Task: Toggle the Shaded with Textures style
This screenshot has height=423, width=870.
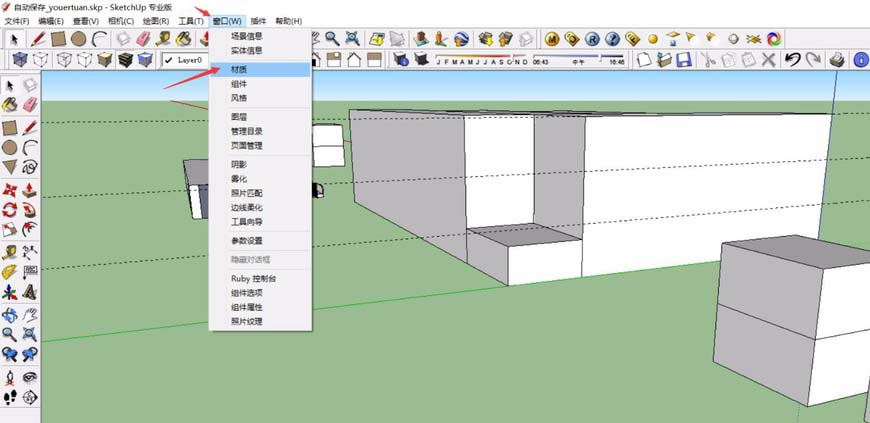Action: pos(126,60)
